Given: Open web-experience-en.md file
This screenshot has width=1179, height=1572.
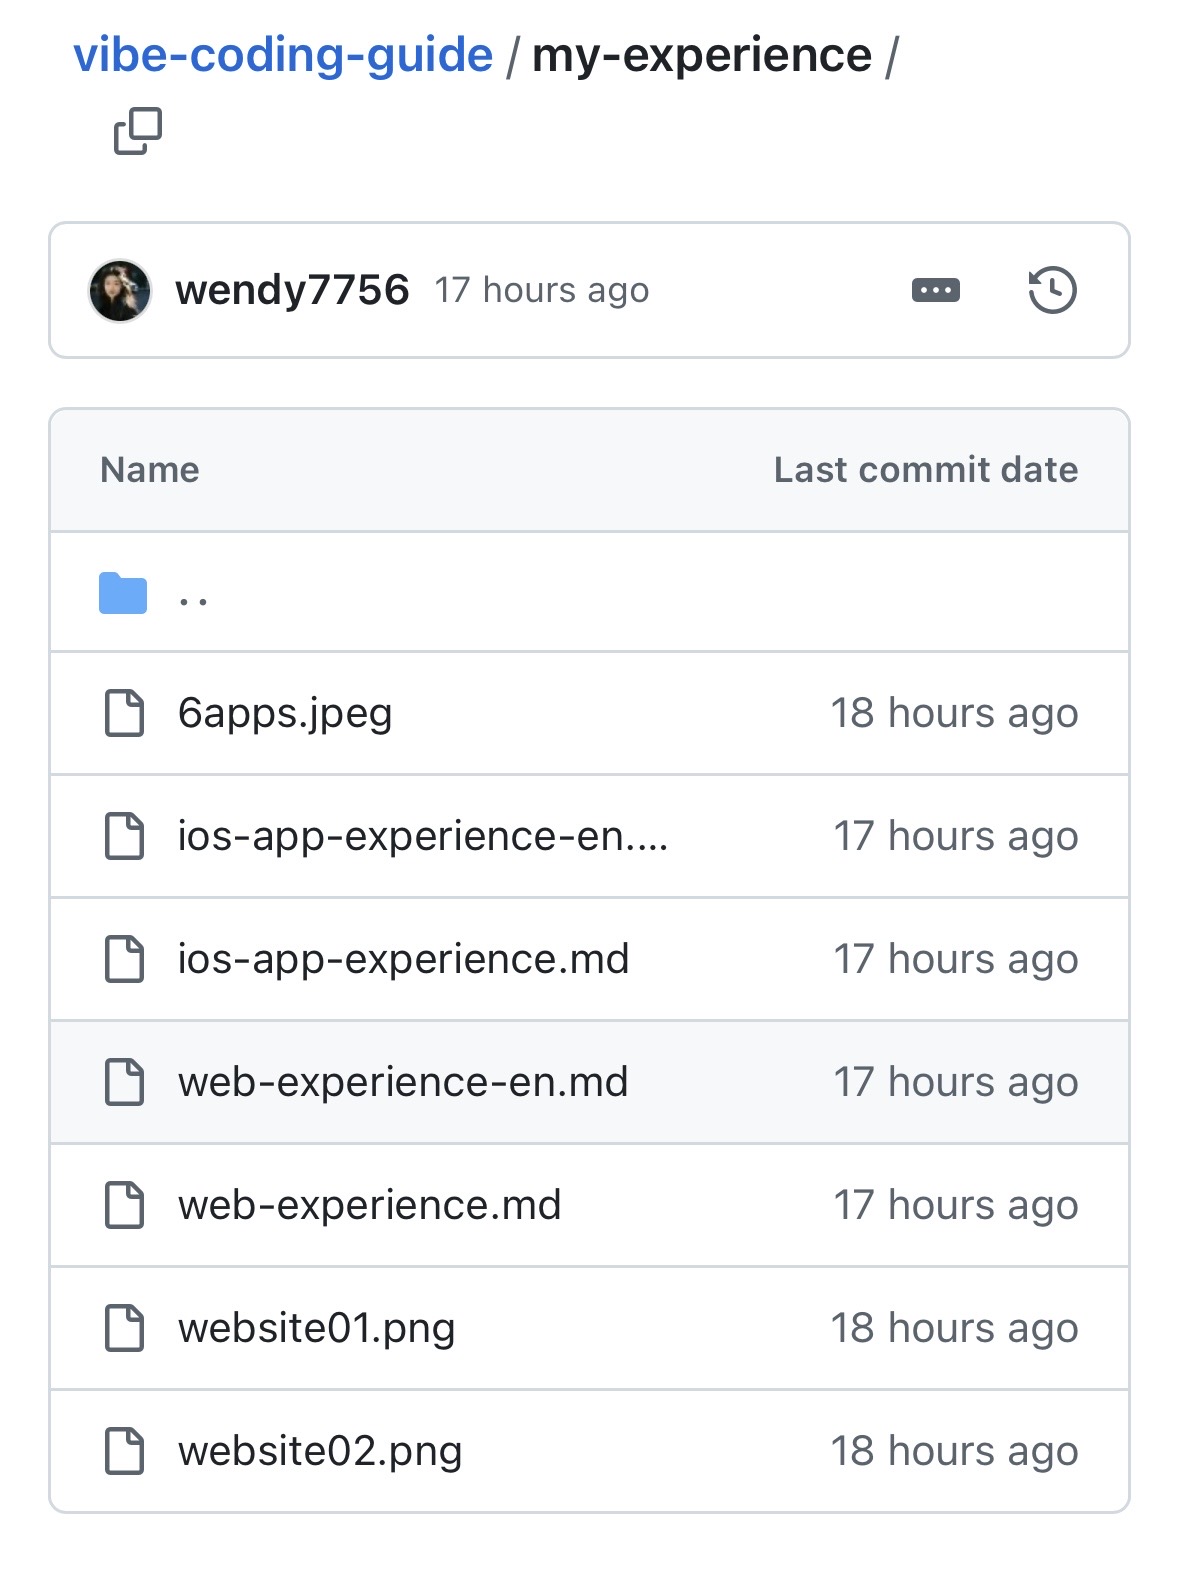Looking at the screenshot, I should [x=403, y=1082].
